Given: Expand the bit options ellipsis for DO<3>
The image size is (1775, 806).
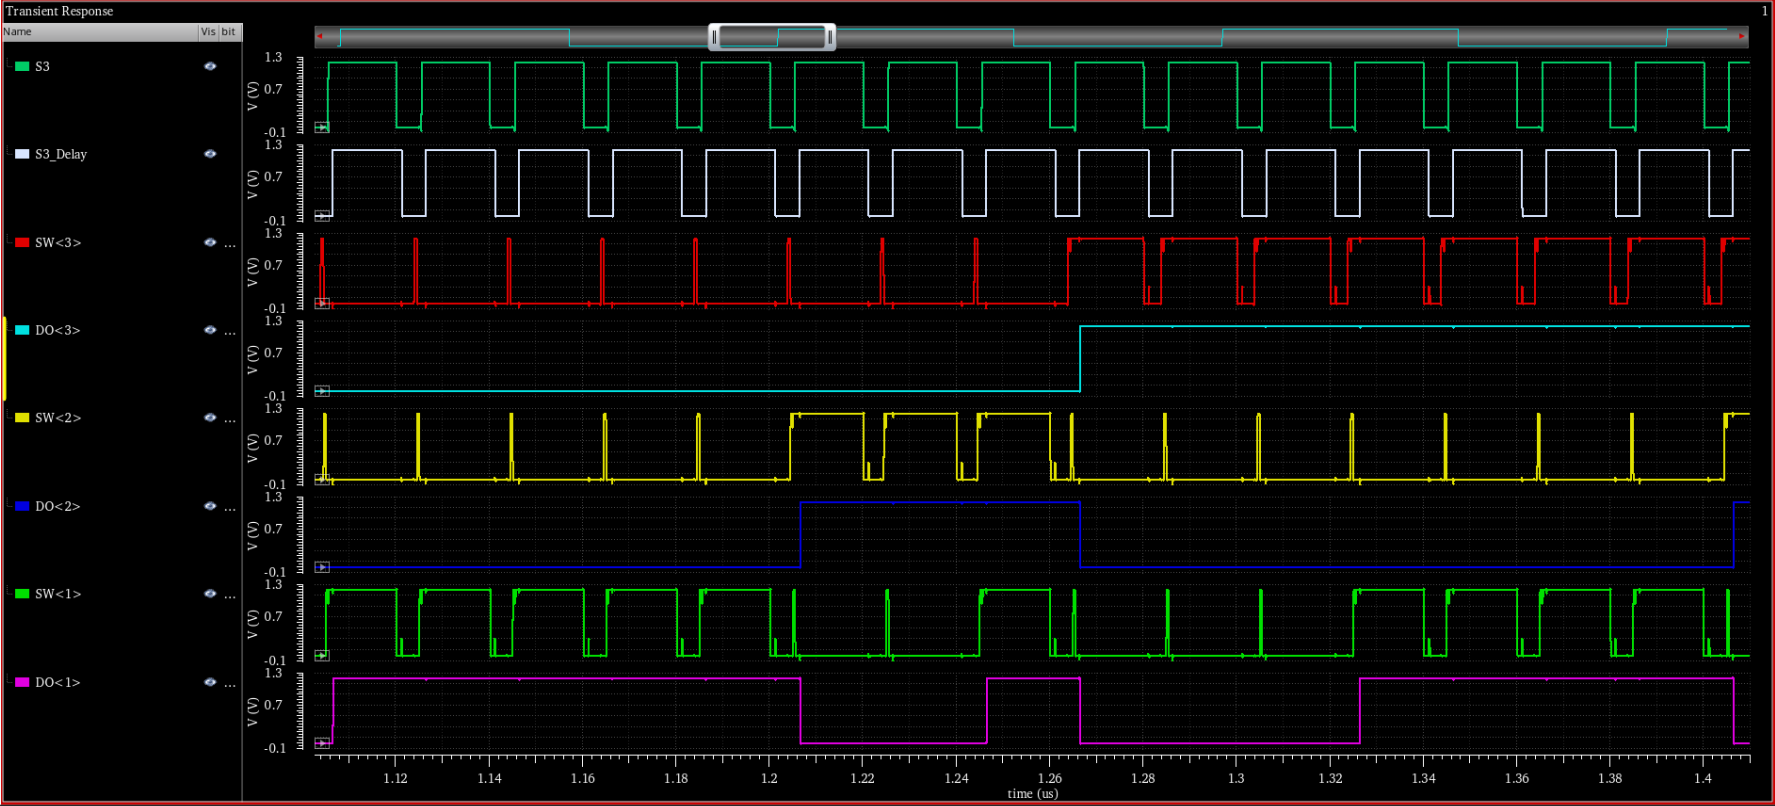Looking at the screenshot, I should (230, 332).
